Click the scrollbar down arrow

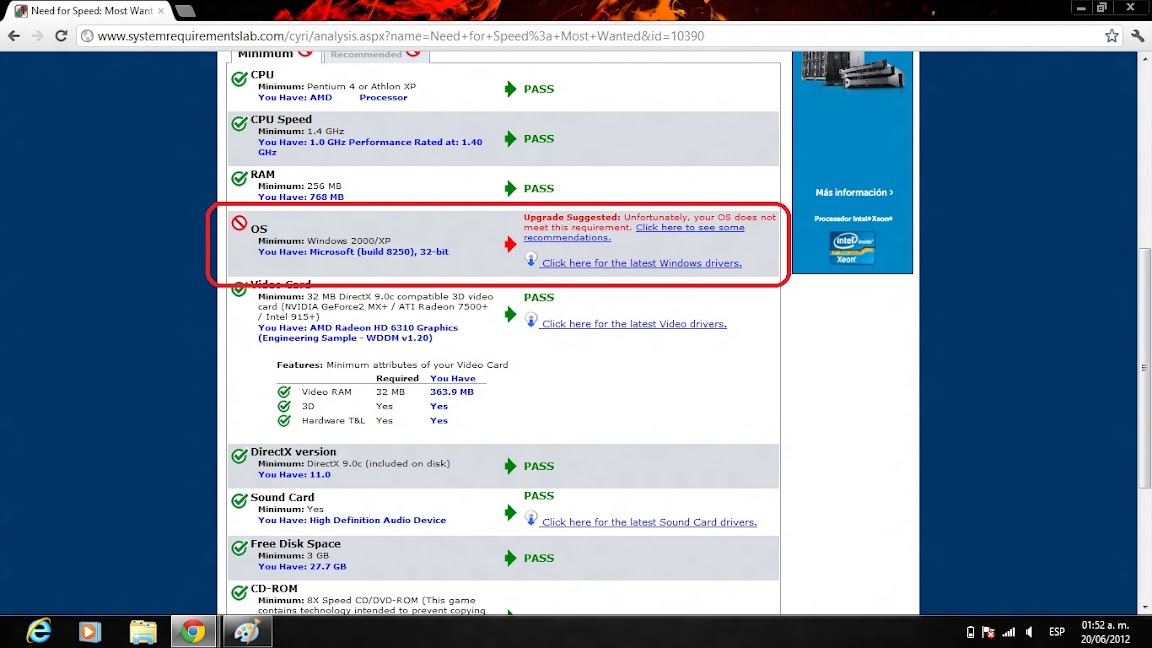[1145, 608]
